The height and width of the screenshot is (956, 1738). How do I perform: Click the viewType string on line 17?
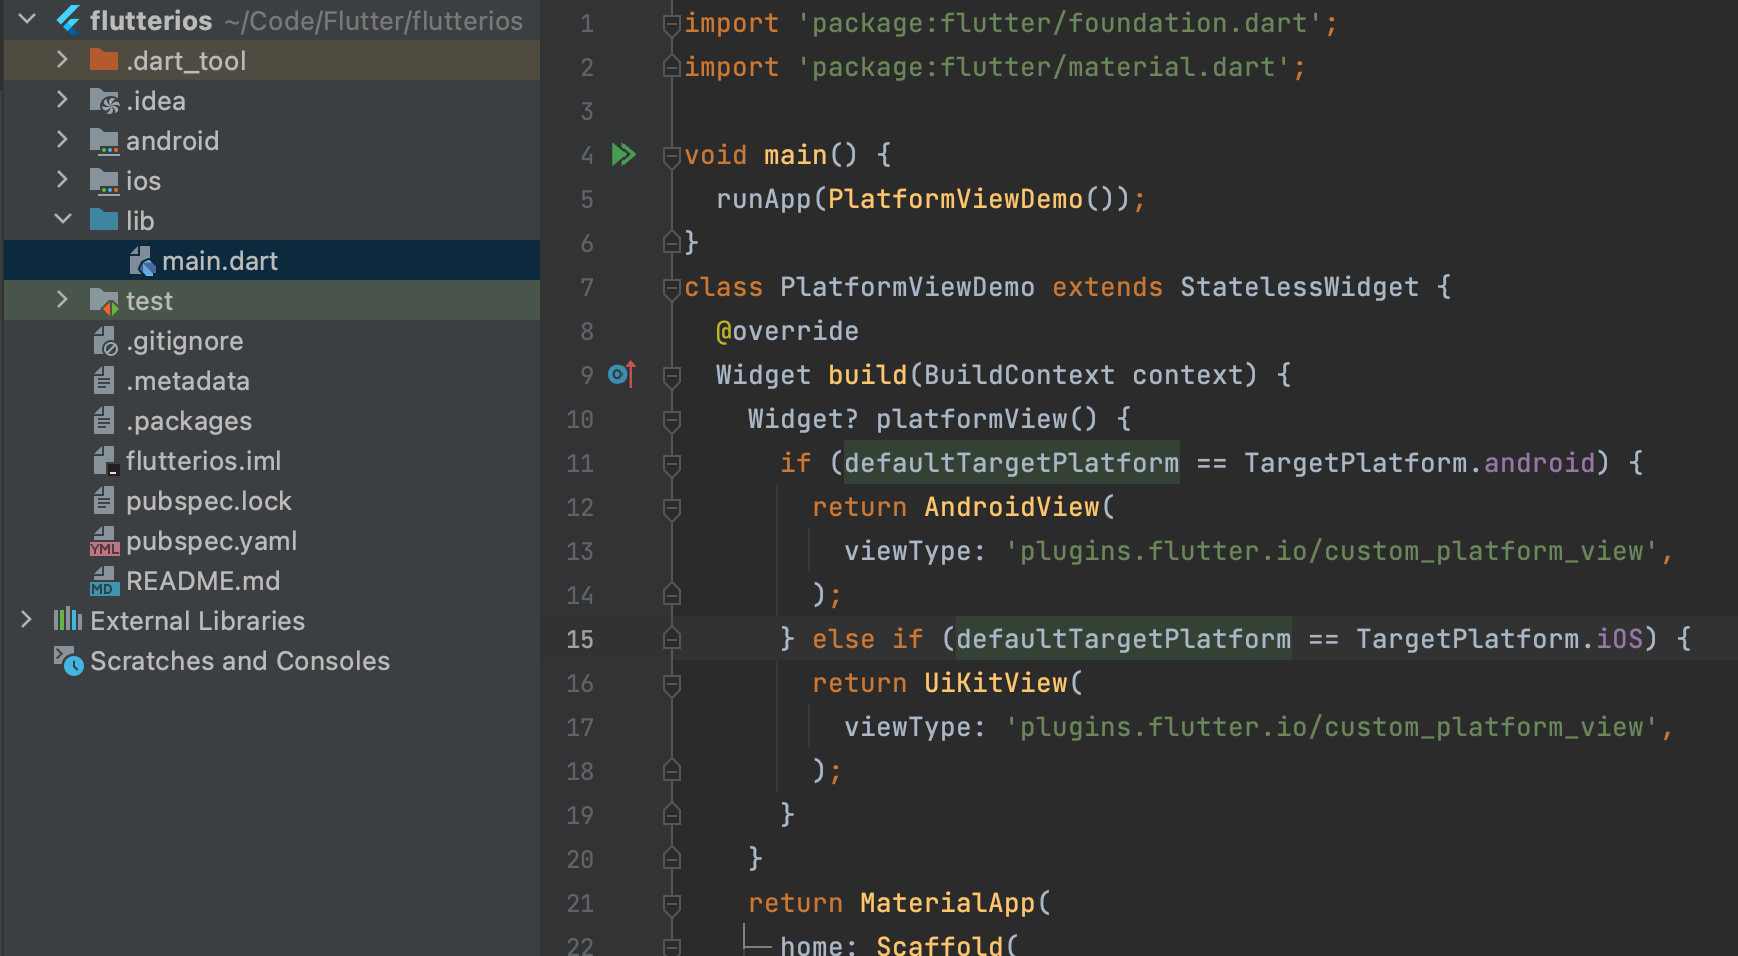pos(1331,727)
